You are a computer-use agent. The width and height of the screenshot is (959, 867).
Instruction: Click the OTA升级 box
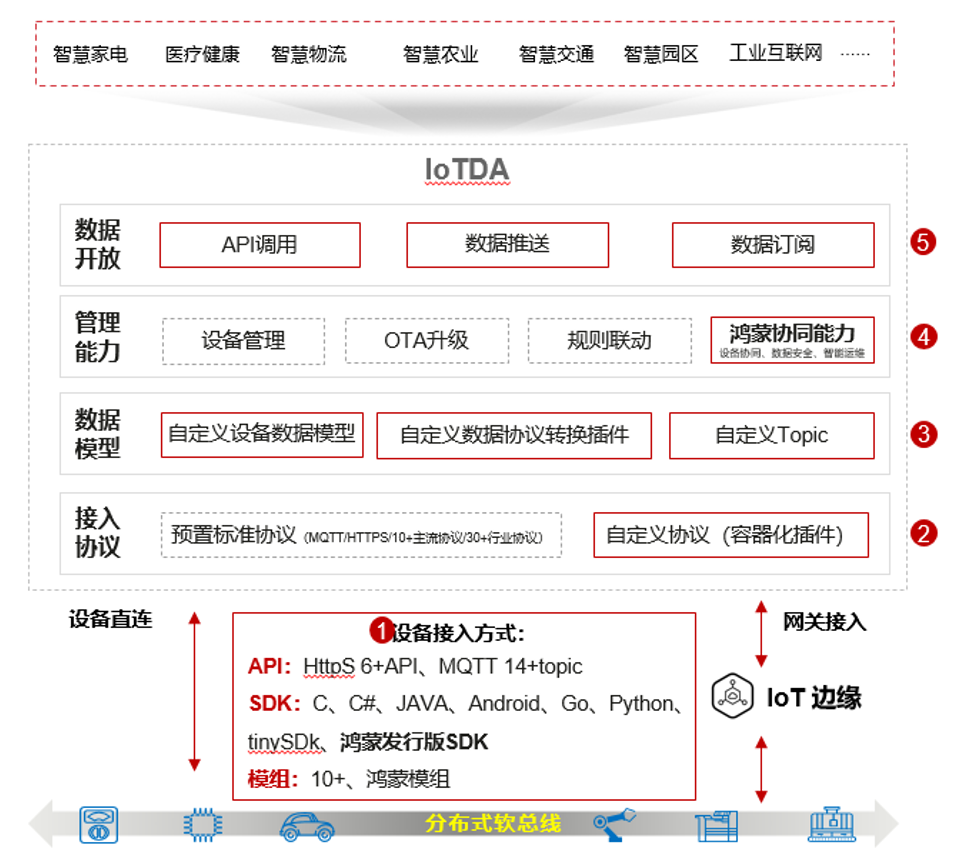[427, 341]
